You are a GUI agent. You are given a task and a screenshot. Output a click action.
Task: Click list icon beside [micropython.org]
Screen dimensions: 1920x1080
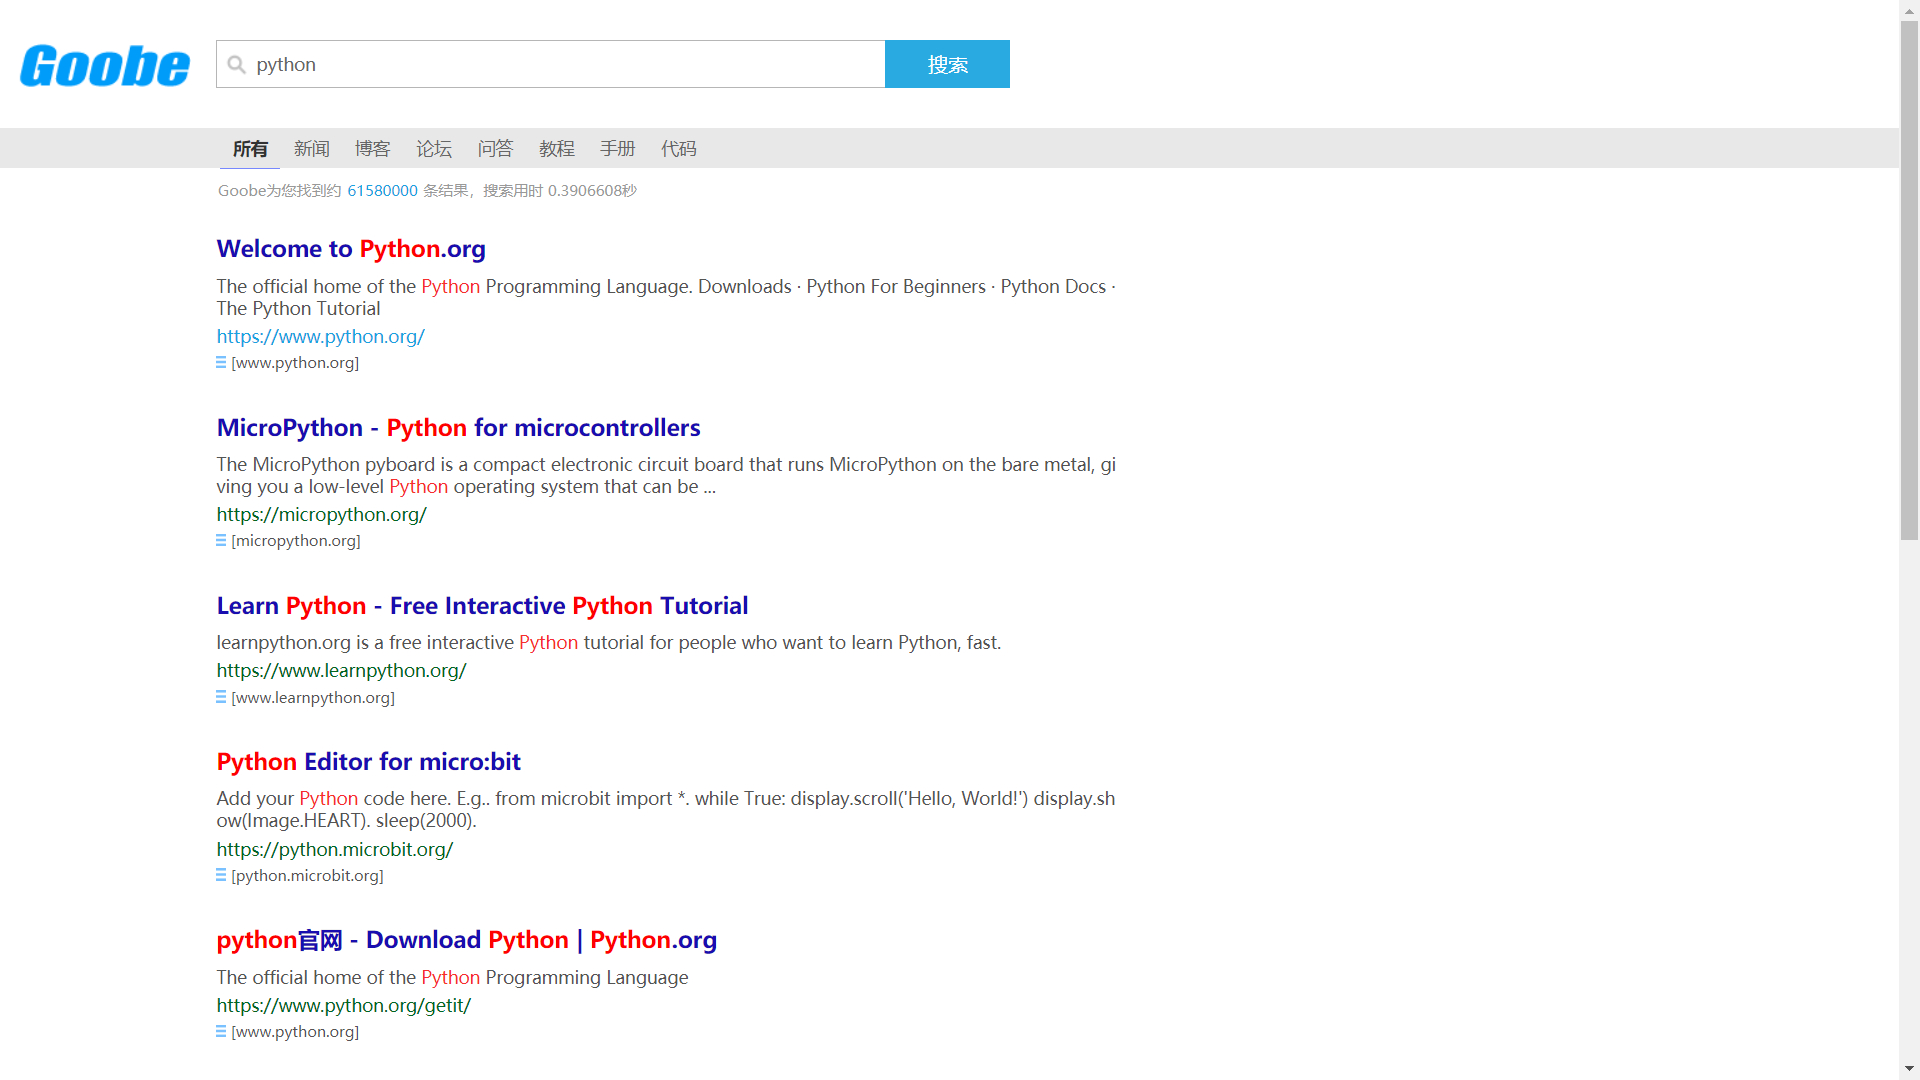click(221, 540)
